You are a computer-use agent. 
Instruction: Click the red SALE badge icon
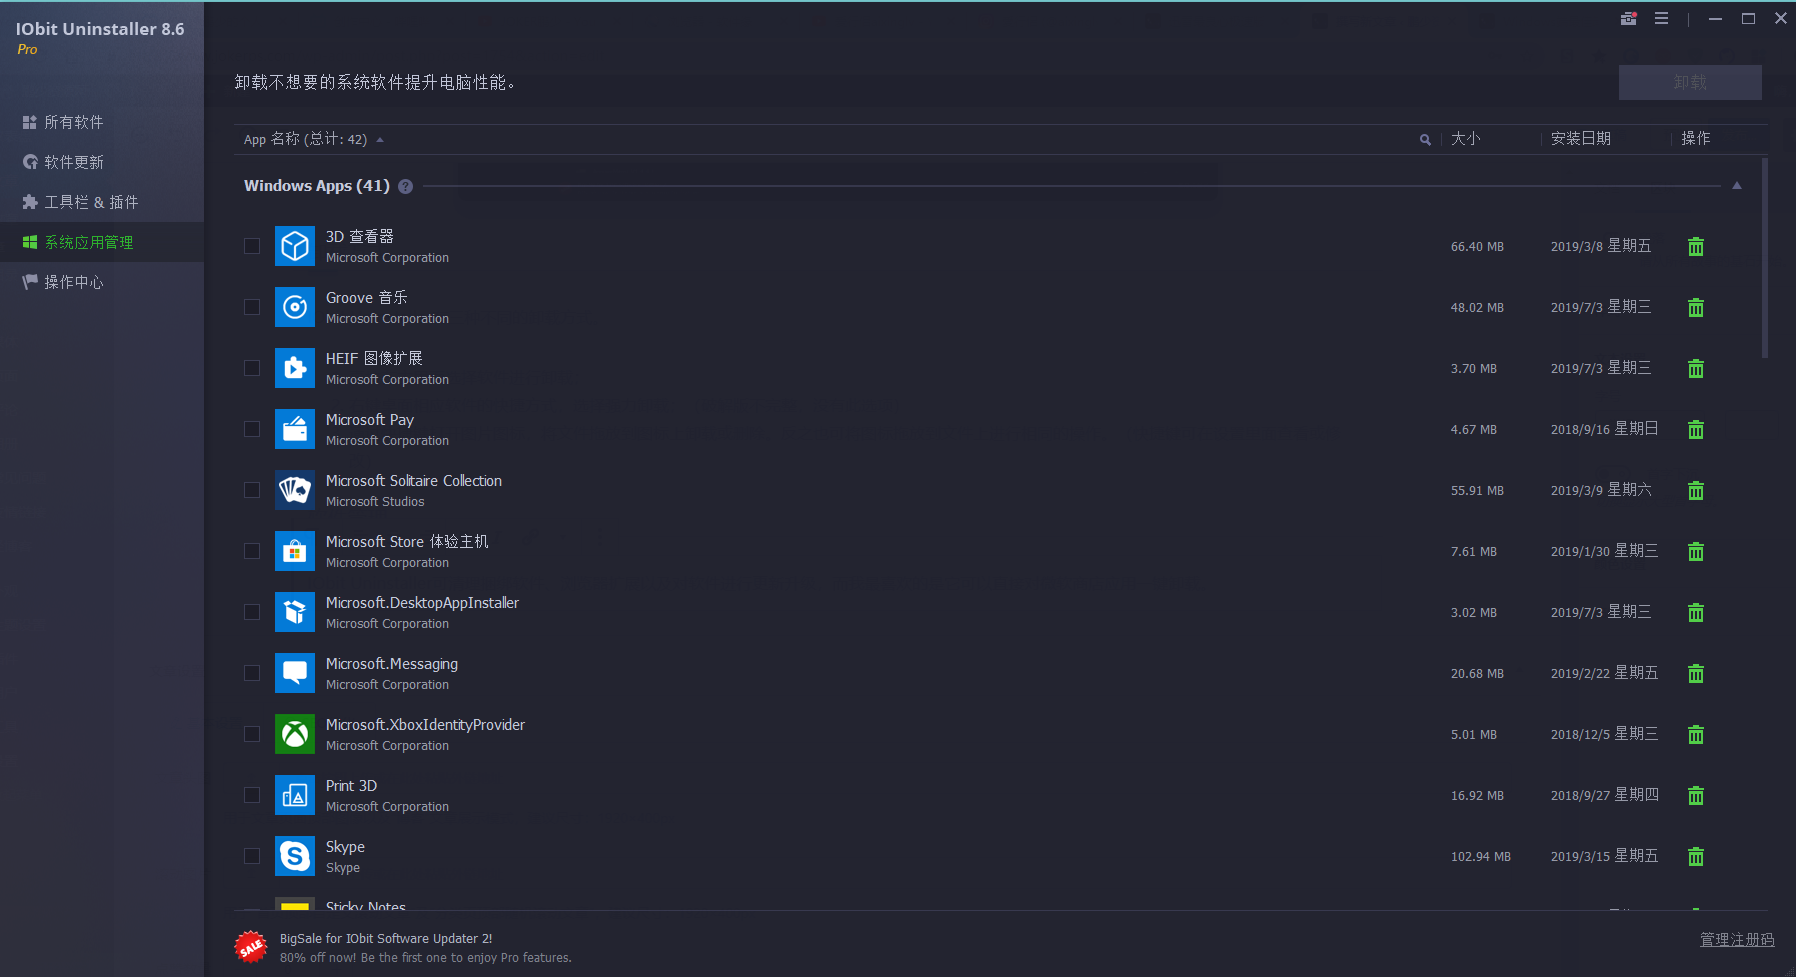[x=251, y=946]
